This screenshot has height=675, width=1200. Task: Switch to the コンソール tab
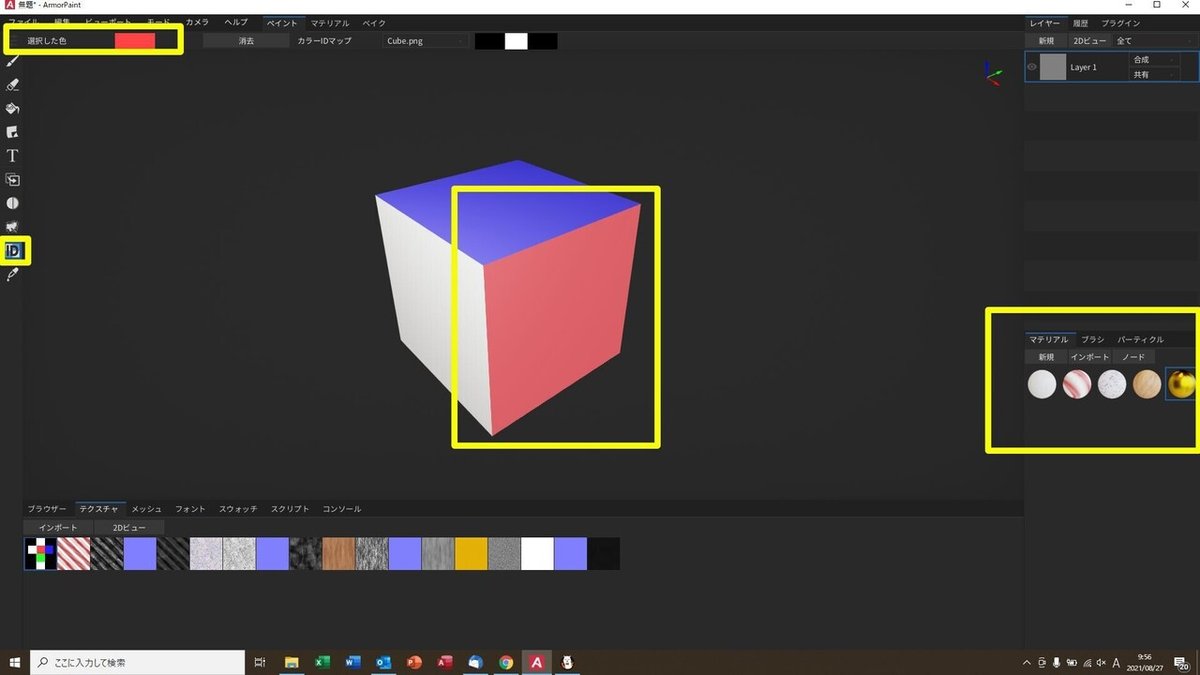pyautogui.click(x=342, y=509)
